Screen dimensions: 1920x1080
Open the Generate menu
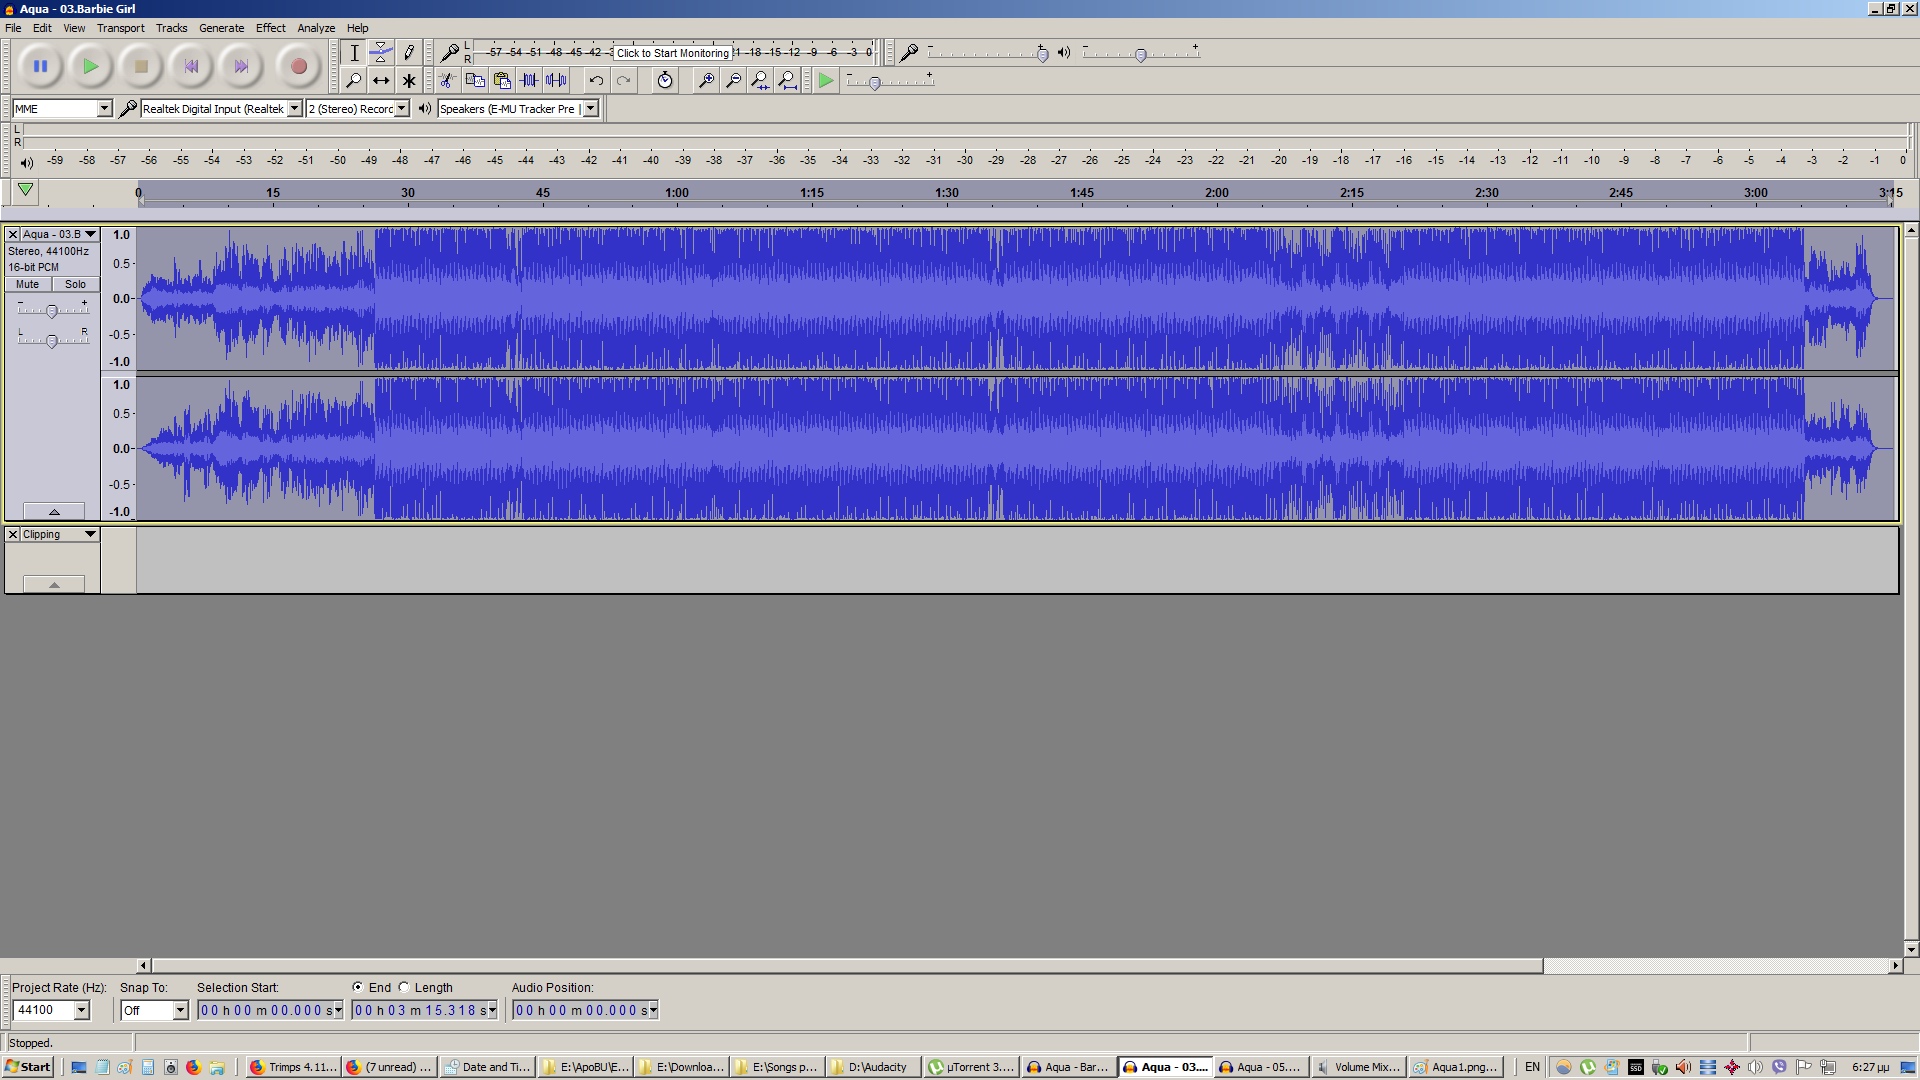click(x=221, y=28)
